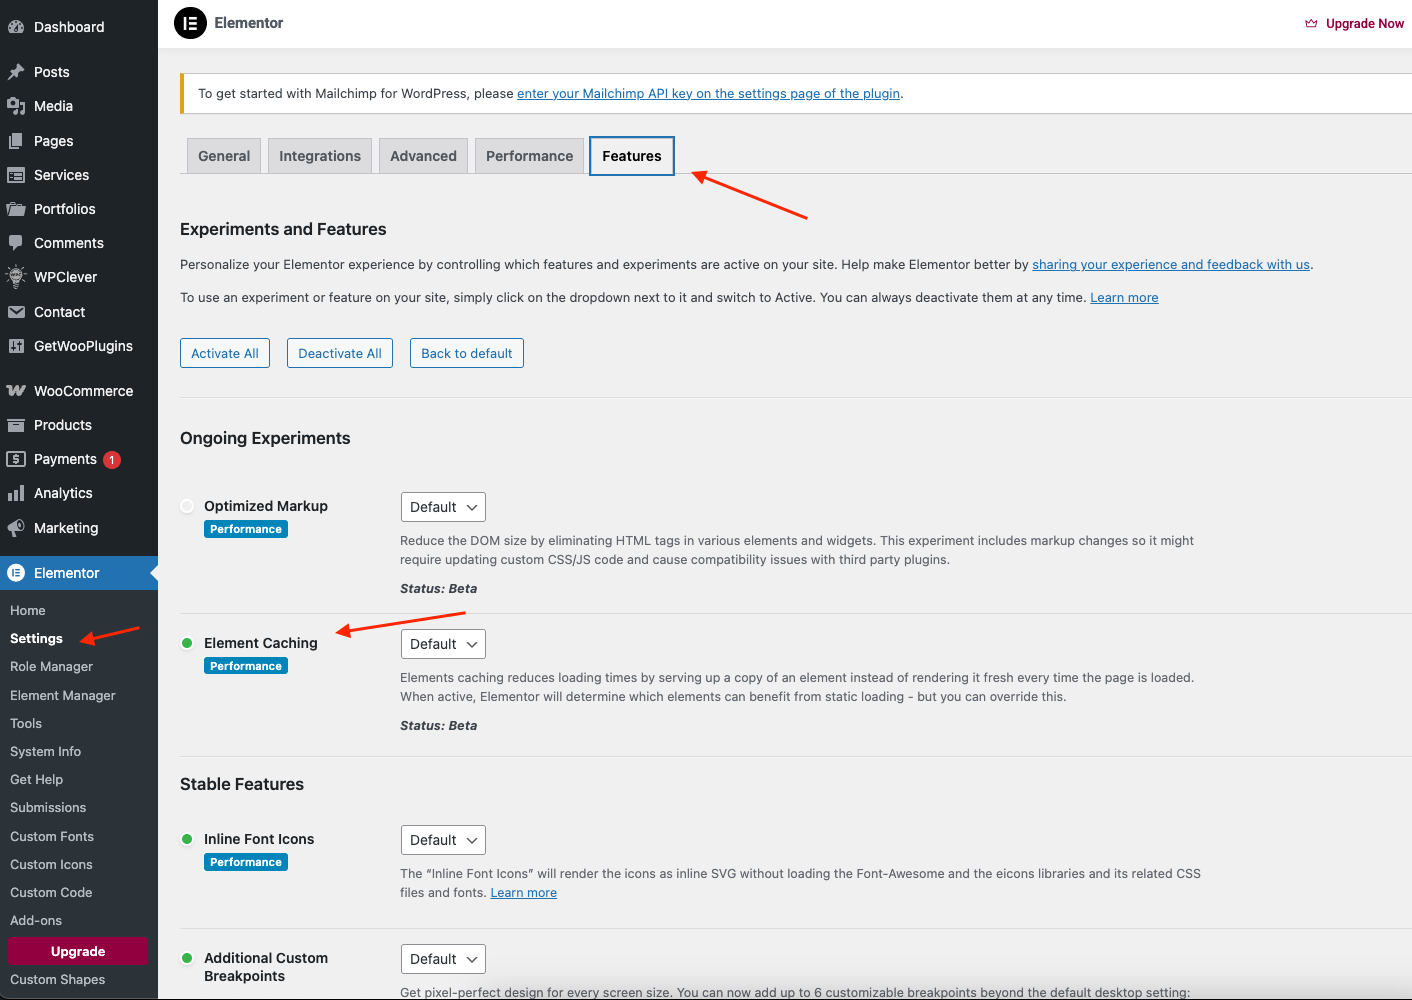Click the Elementor logo icon in header

click(x=190, y=23)
